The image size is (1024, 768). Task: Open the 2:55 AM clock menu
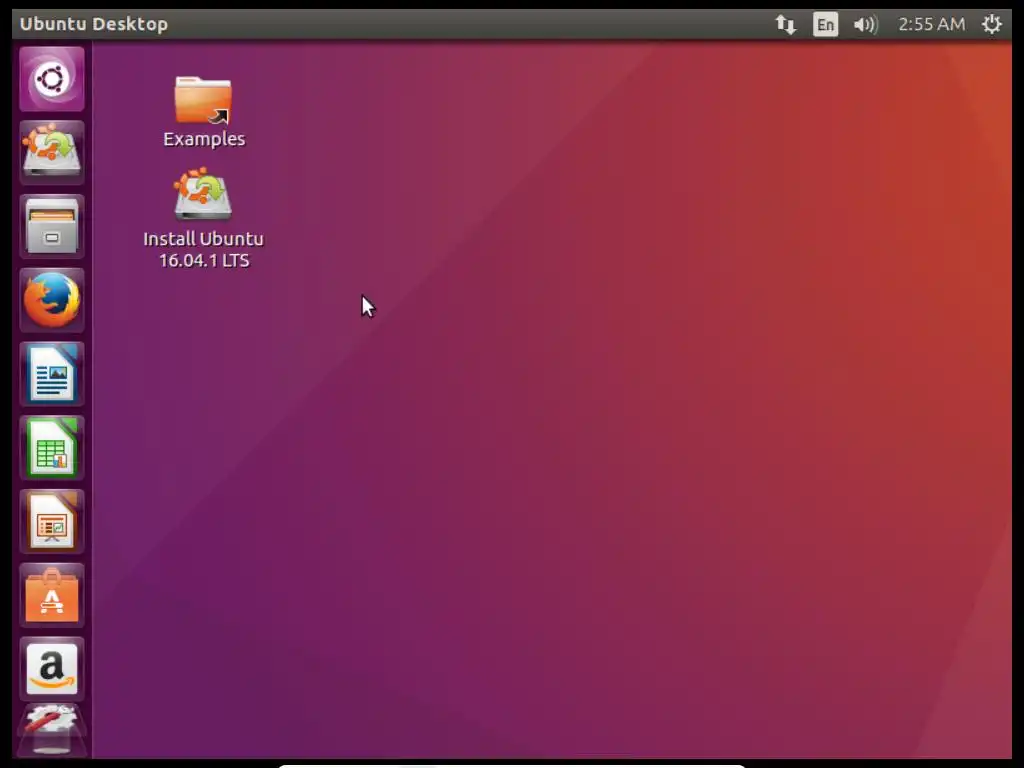click(931, 24)
